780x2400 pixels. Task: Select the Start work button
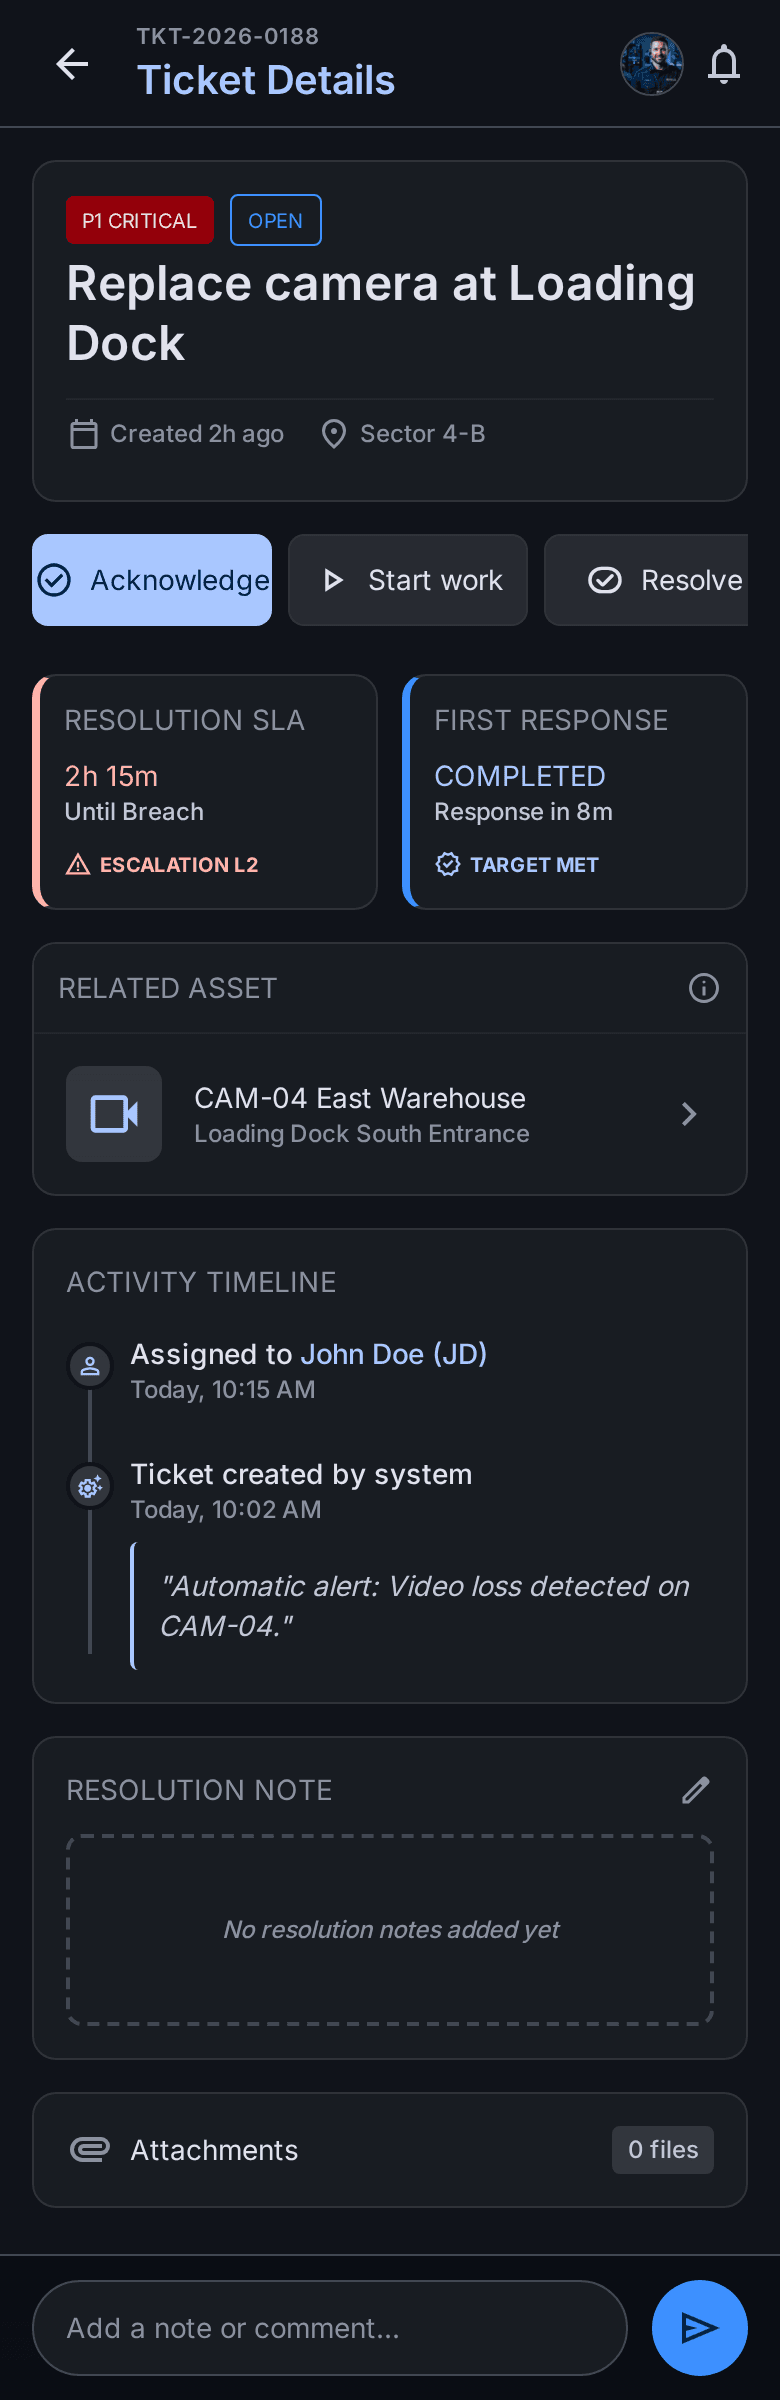coord(408,580)
